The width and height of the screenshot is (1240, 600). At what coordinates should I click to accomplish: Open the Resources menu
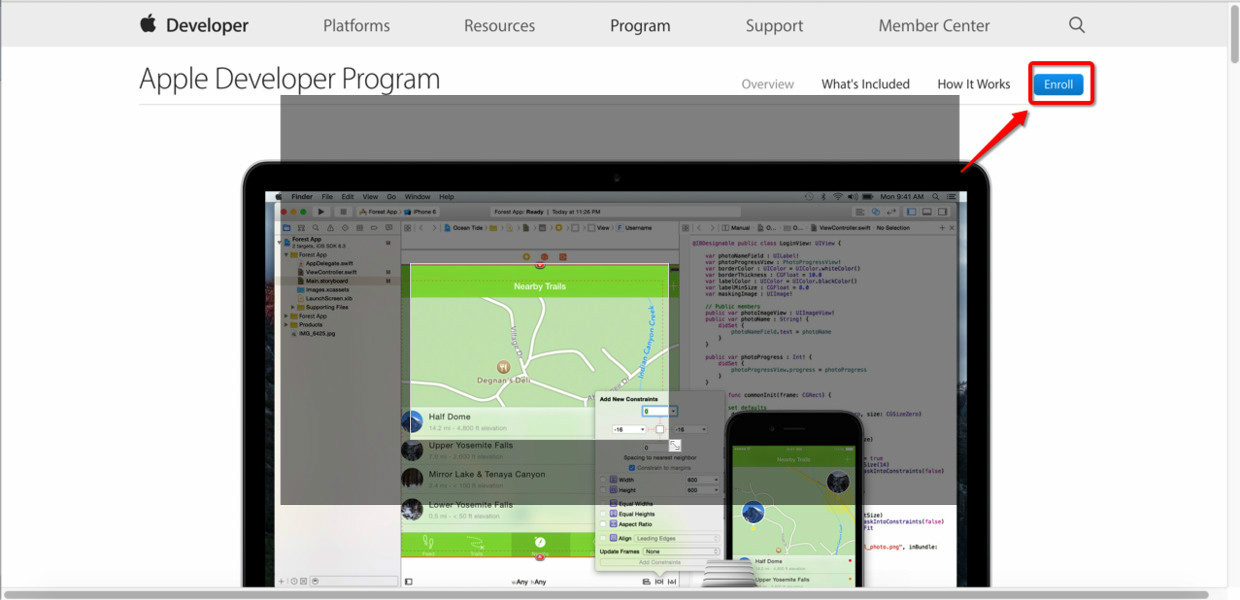pos(499,26)
